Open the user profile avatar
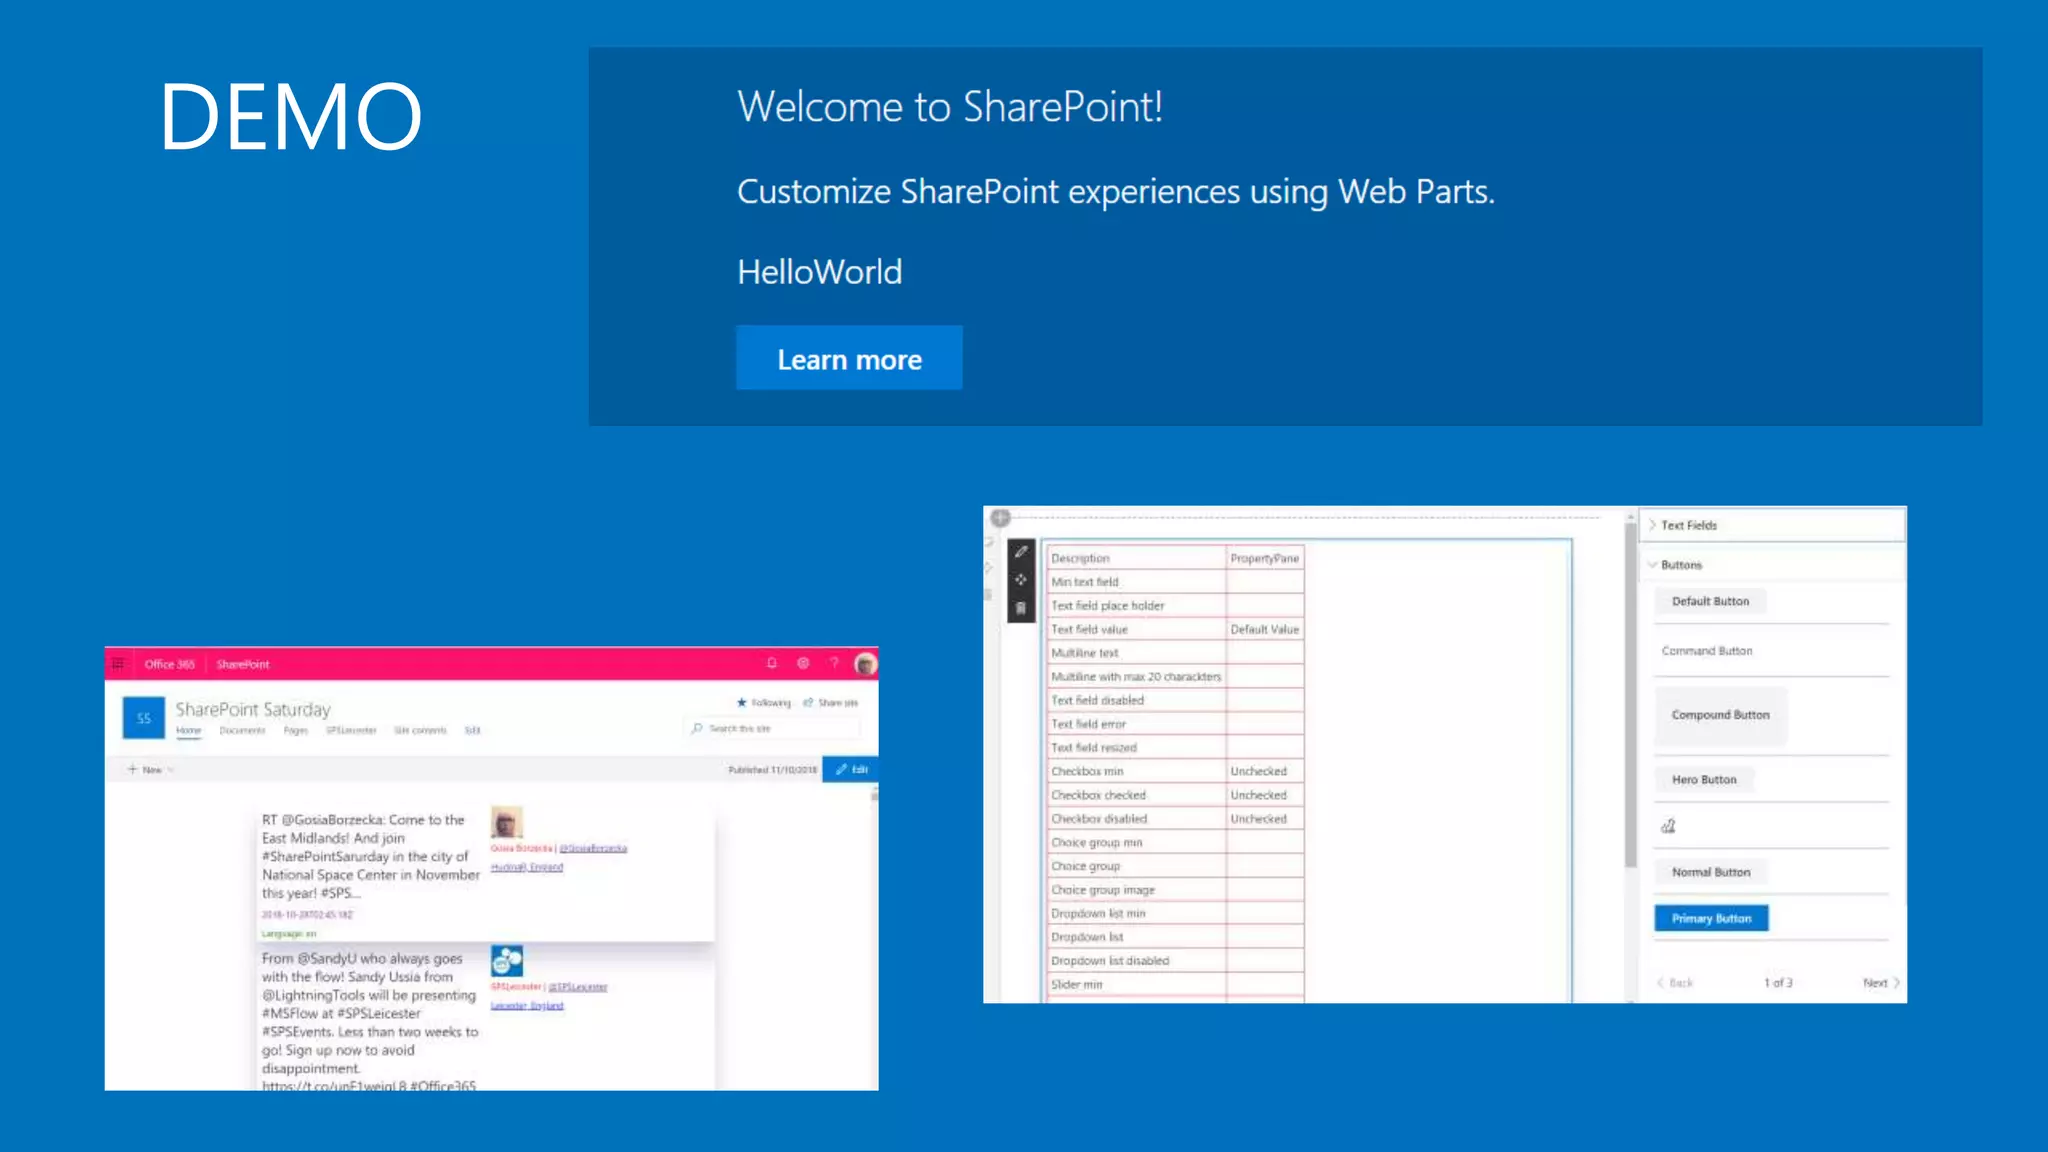This screenshot has height=1152, width=2048. coord(865,664)
